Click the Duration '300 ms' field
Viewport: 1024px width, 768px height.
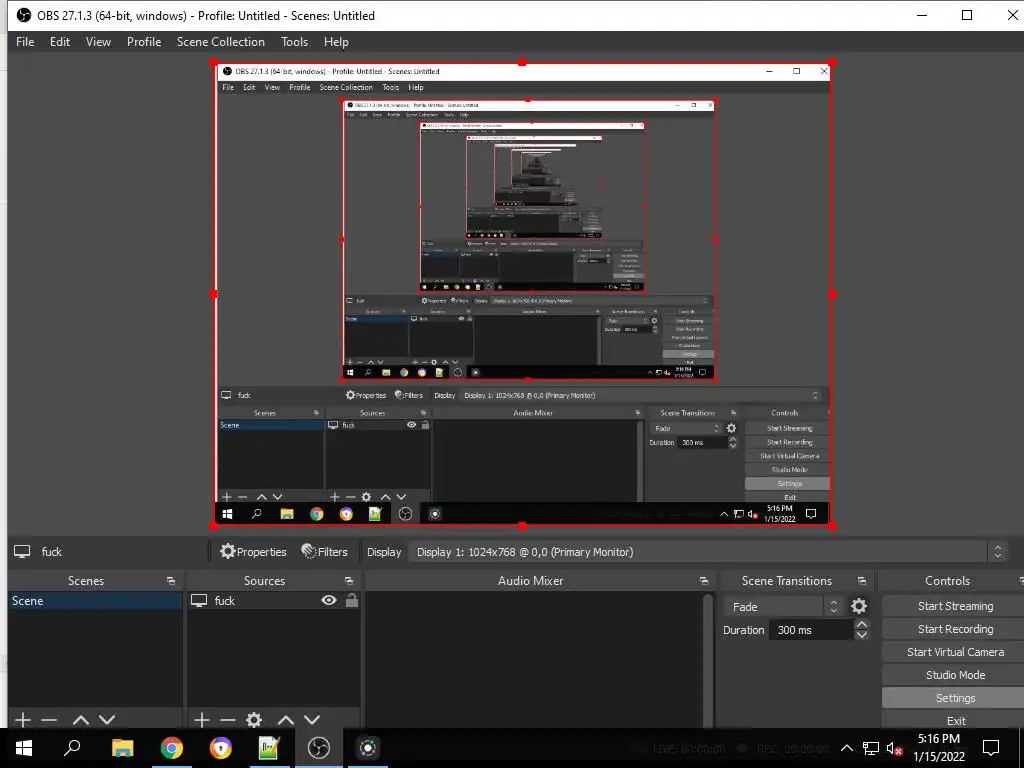[x=810, y=630]
